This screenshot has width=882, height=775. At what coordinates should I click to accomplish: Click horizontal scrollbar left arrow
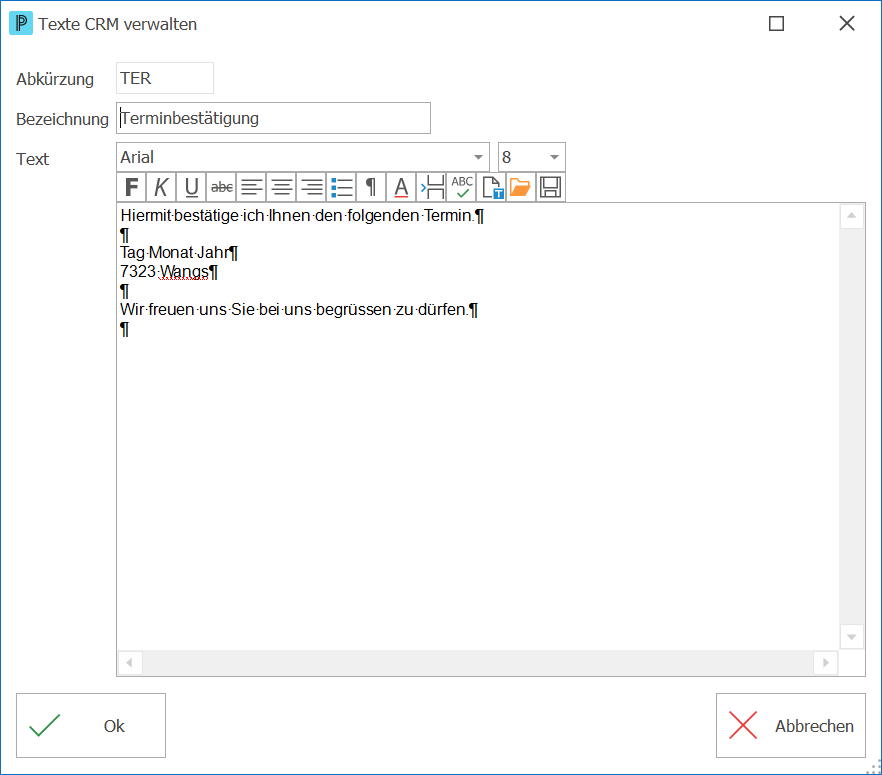(x=130, y=663)
